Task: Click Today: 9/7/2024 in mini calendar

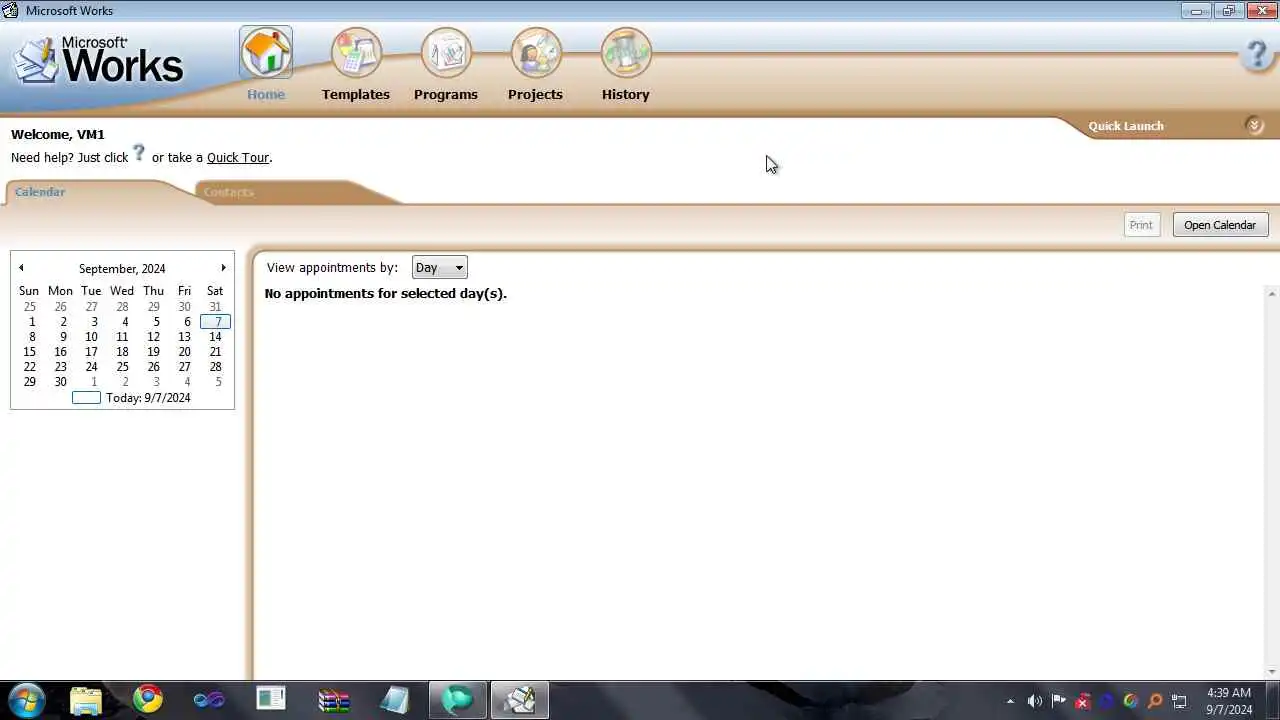Action: click(x=131, y=398)
